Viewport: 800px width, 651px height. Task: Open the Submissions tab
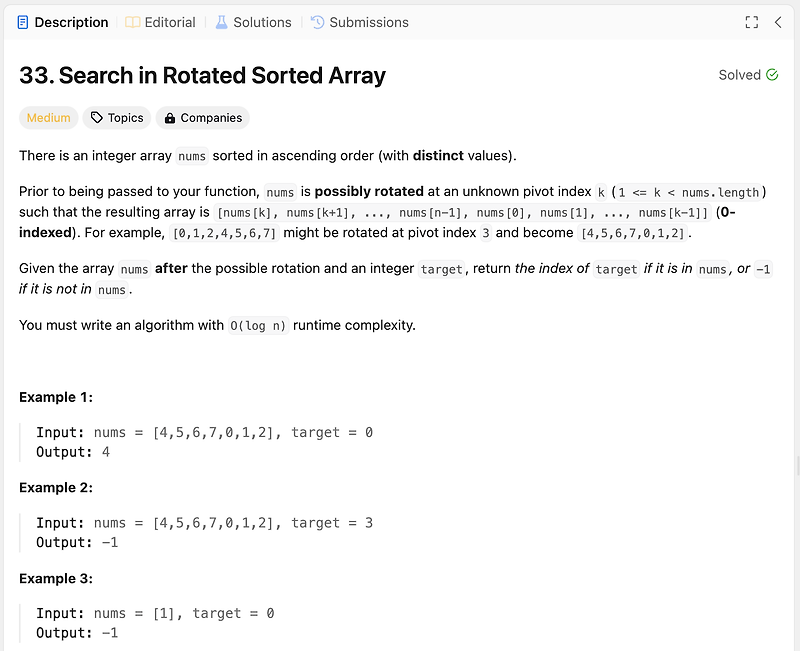pyautogui.click(x=360, y=22)
